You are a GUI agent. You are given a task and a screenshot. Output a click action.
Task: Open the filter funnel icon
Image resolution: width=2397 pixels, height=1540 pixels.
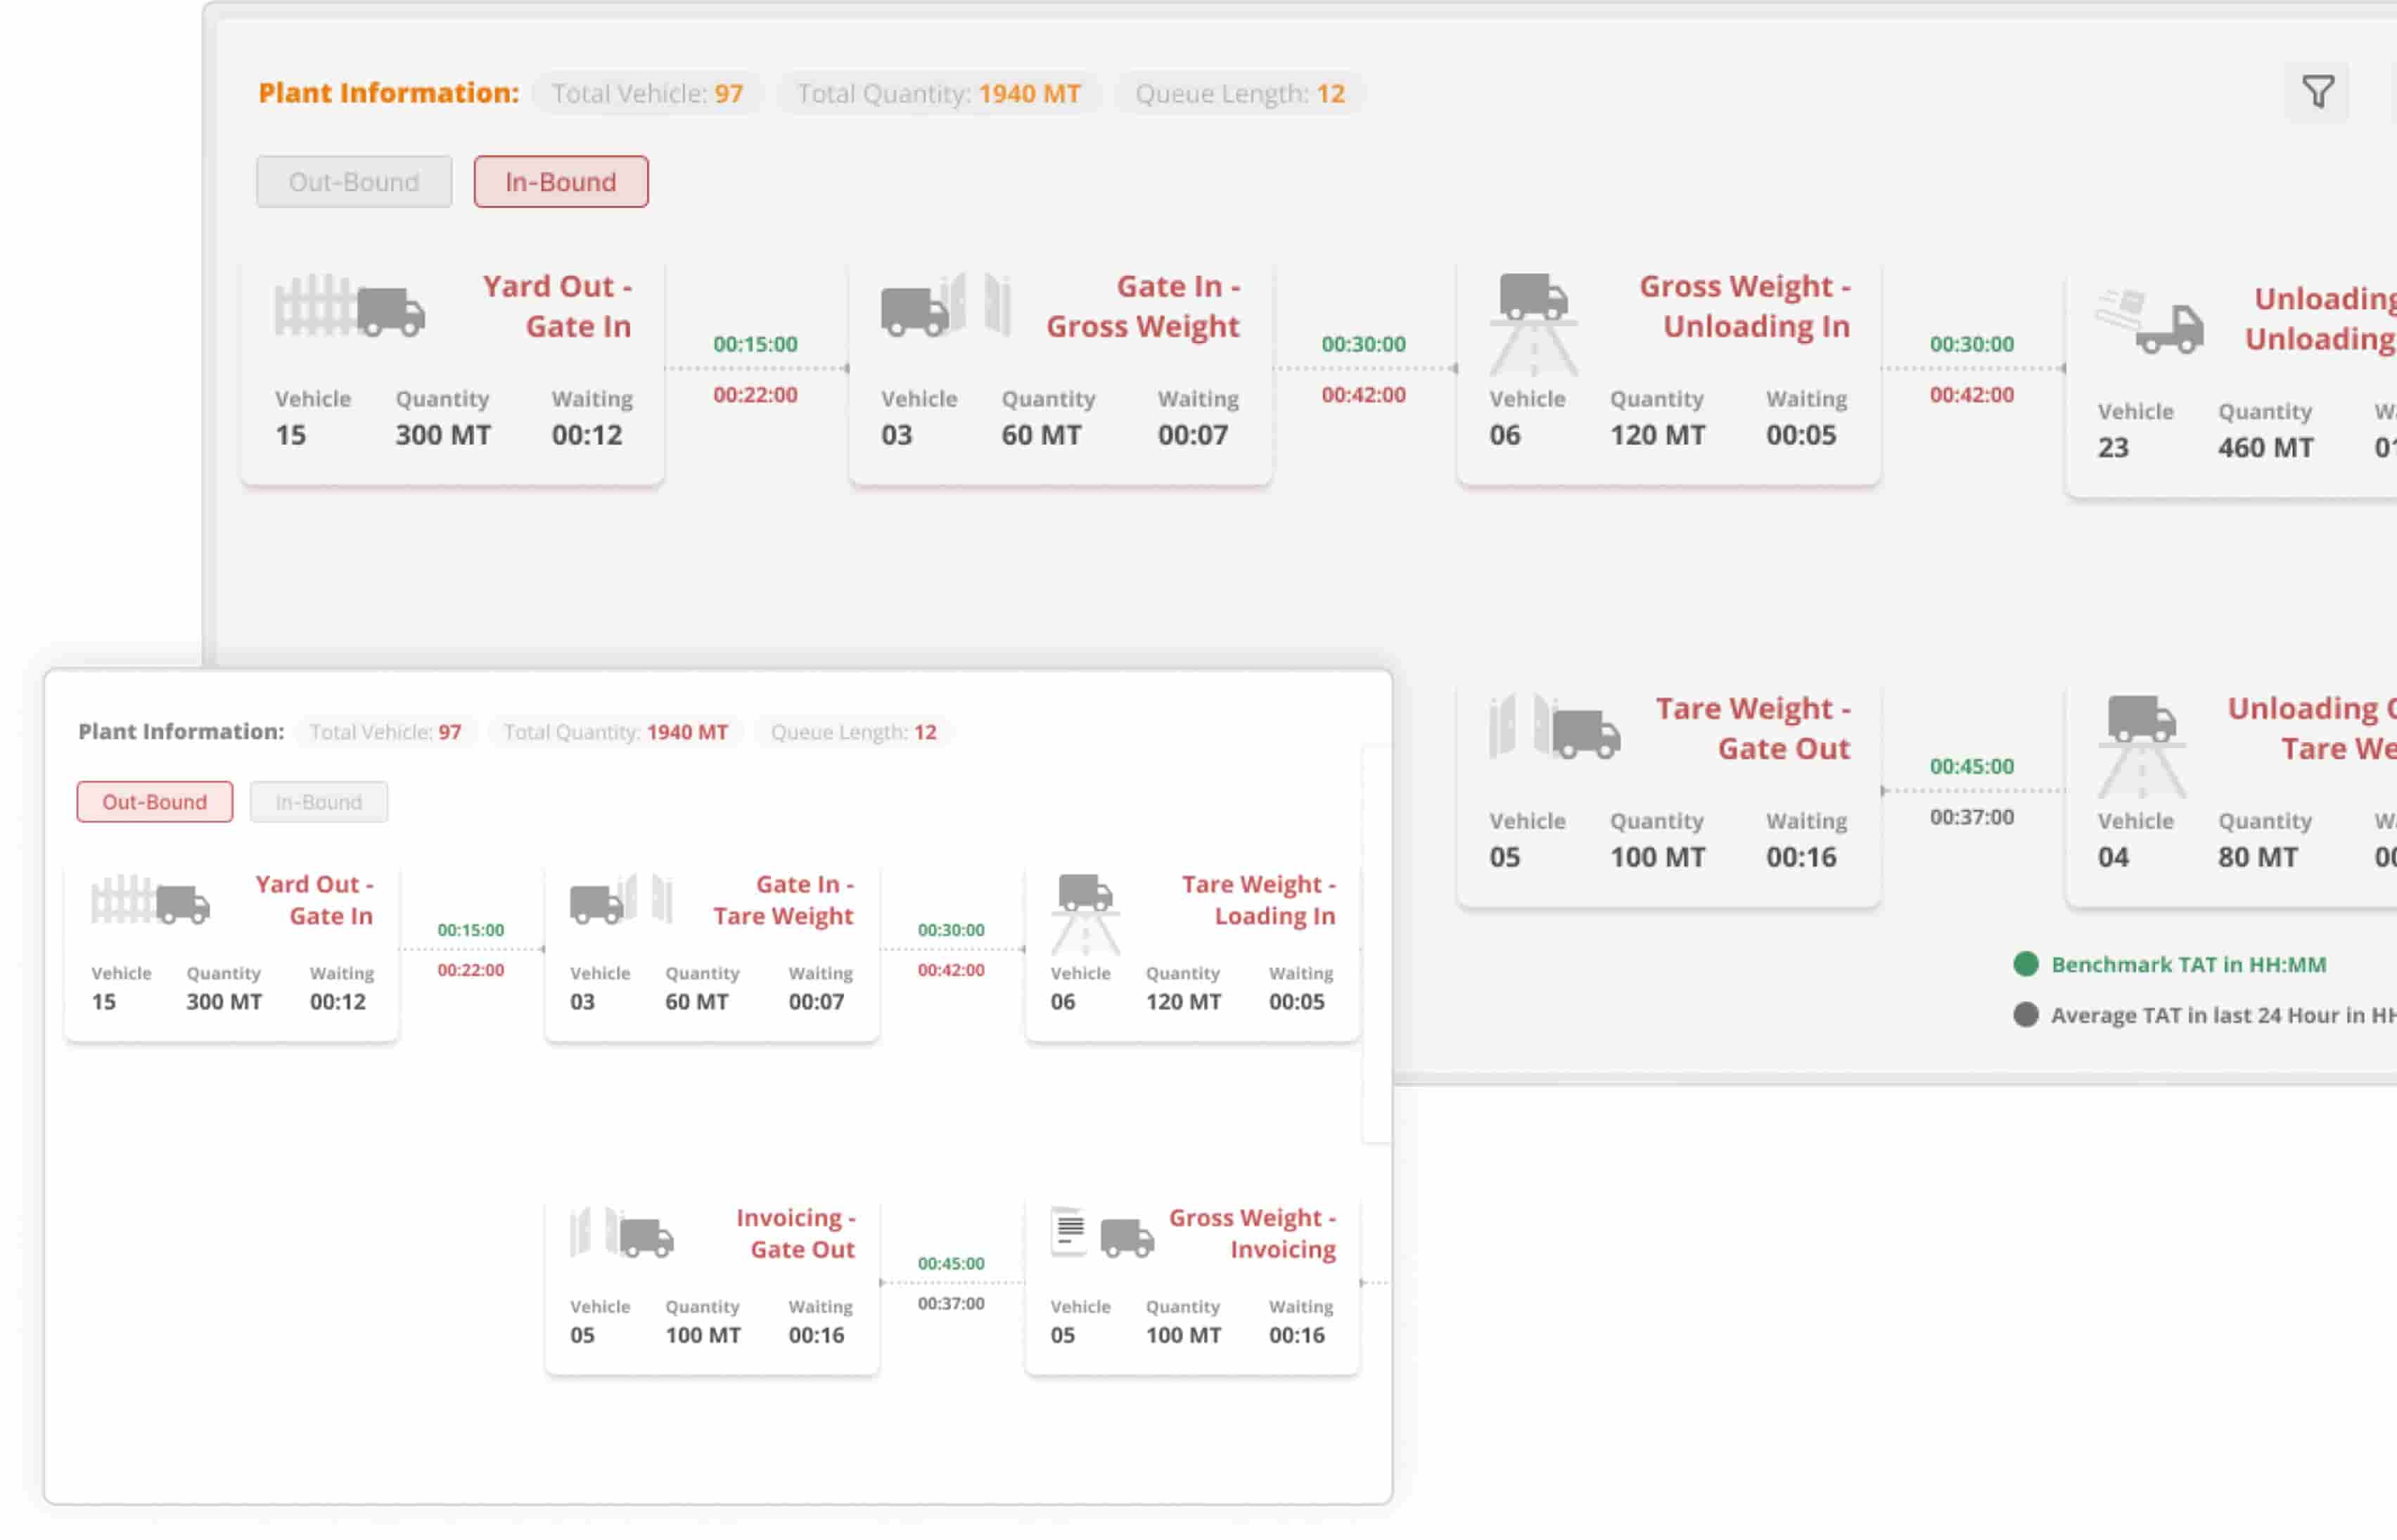[2317, 92]
